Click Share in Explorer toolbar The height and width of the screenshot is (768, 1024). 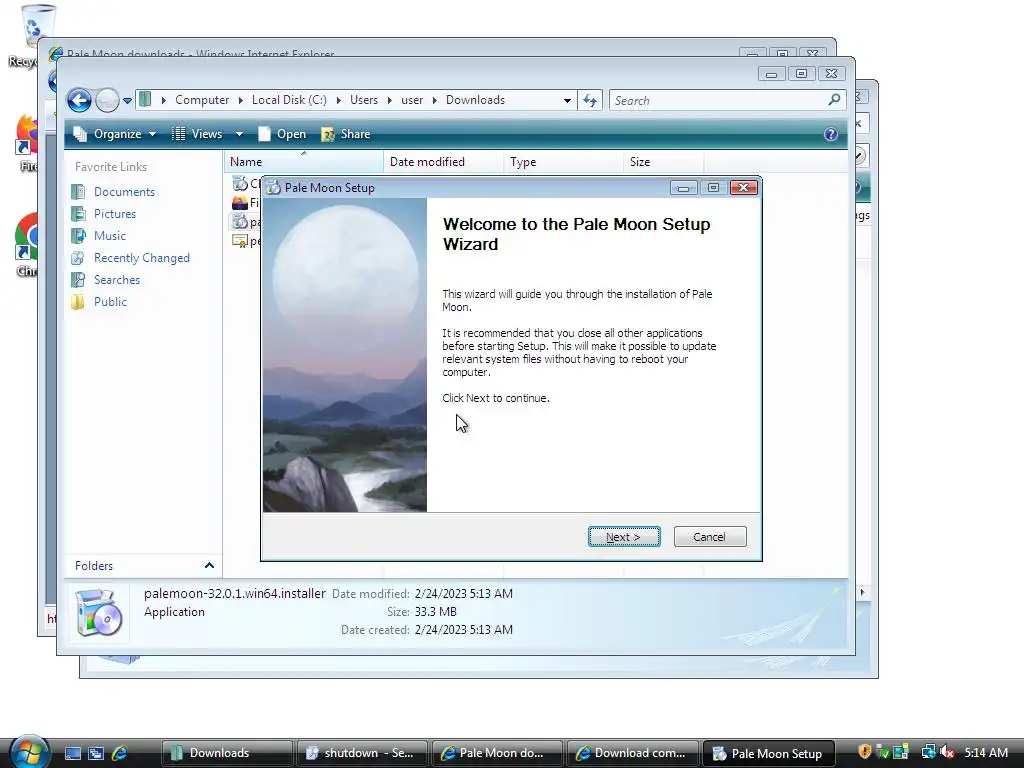coord(345,134)
